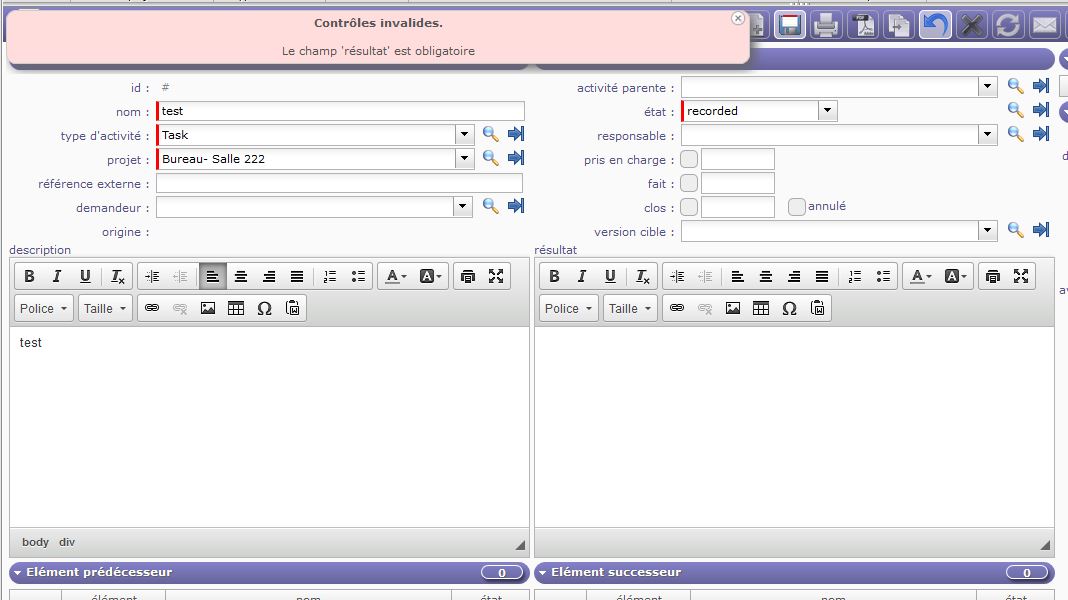
Task: Toggle Bold in the résultat editor
Action: pos(554,276)
